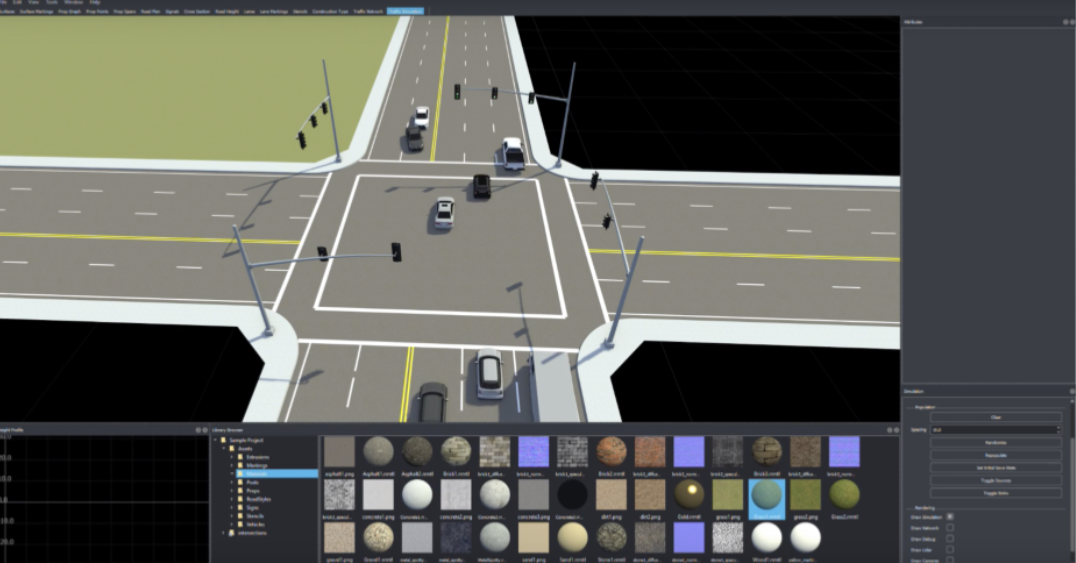Image resolution: width=1076 pixels, height=563 pixels.
Task: Expand the Props folder arrow
Action: 232,490
